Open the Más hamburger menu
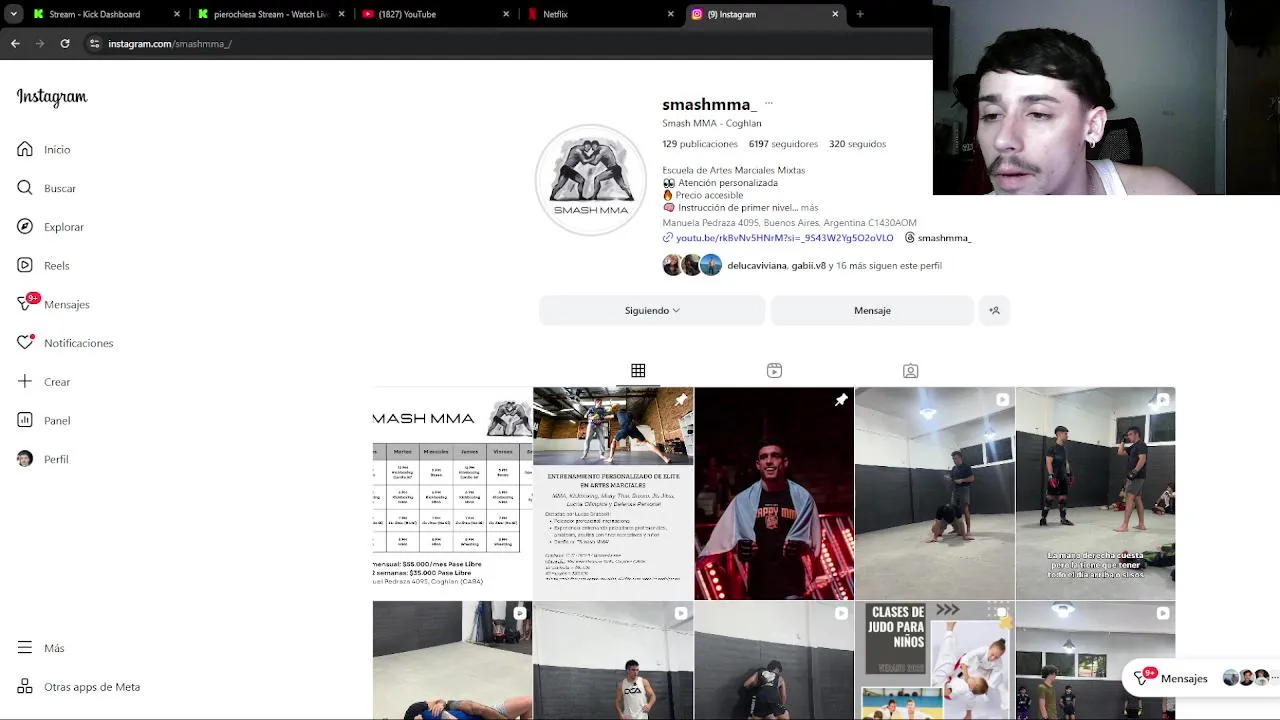Image resolution: width=1280 pixels, height=720 pixels. (25, 648)
